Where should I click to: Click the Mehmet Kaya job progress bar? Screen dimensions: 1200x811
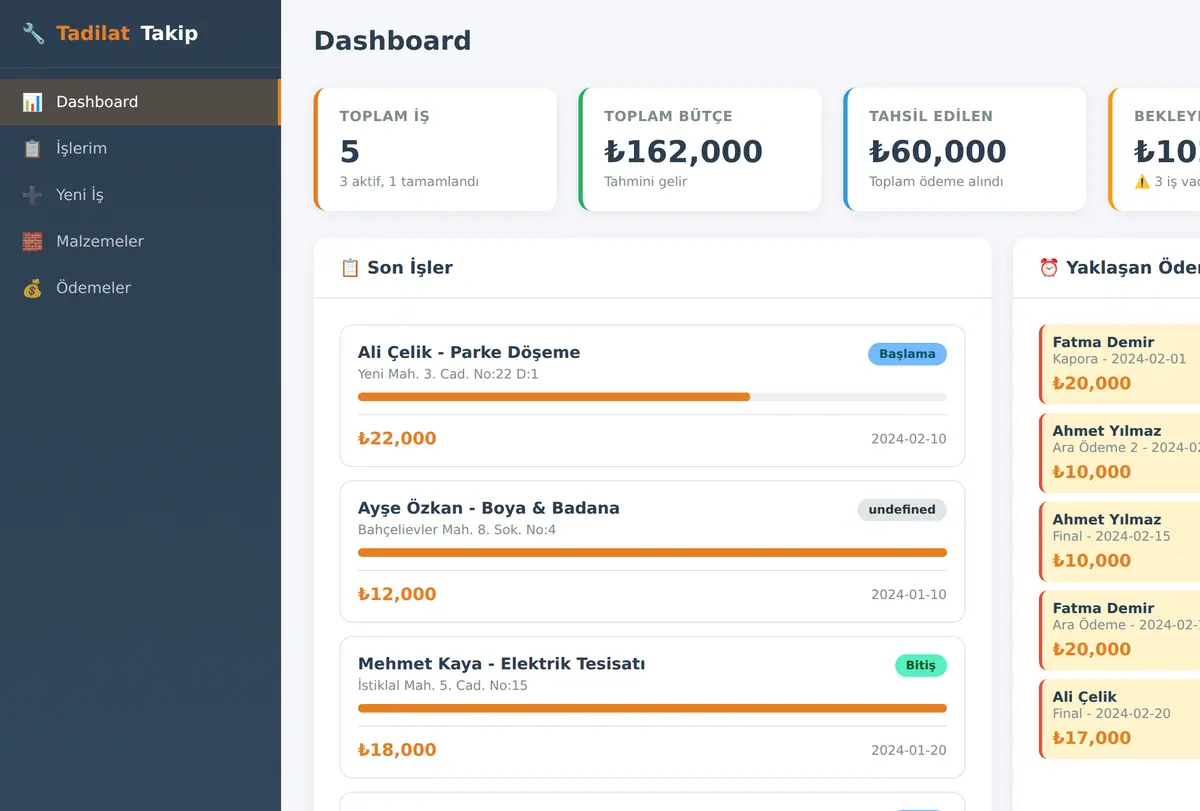652,709
